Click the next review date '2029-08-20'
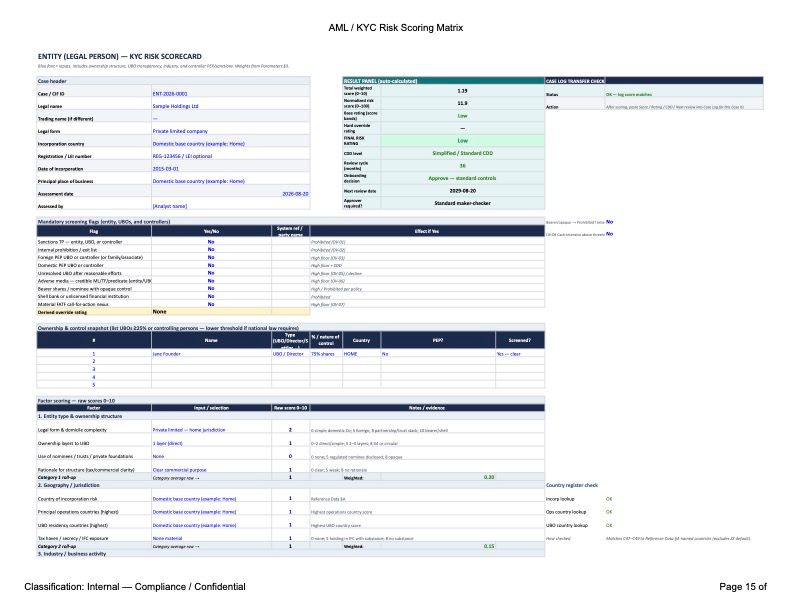This screenshot has height=612, width=792. (462, 191)
